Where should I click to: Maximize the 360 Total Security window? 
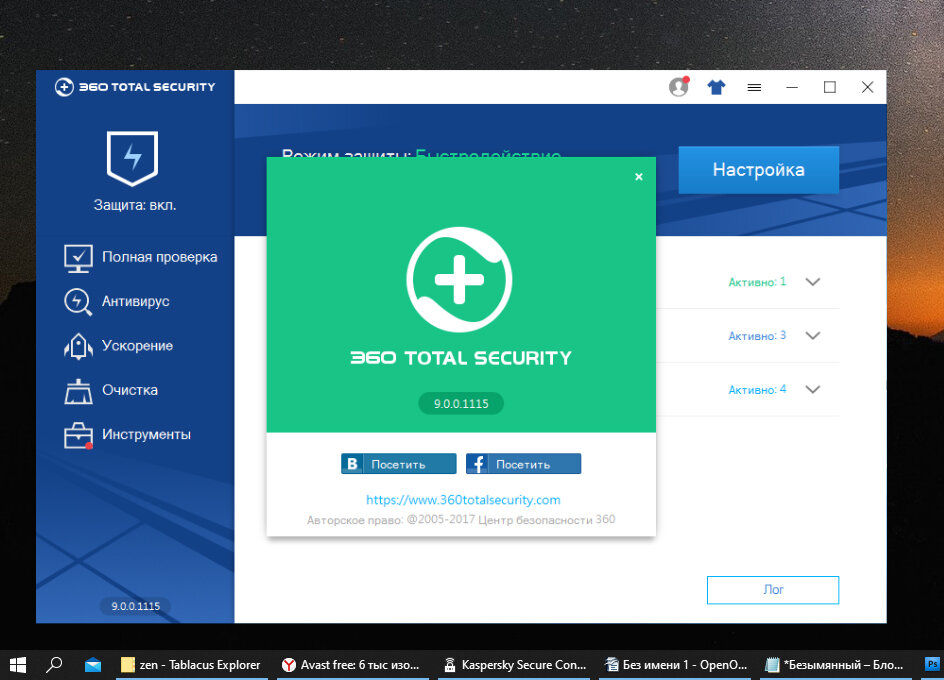(x=830, y=87)
